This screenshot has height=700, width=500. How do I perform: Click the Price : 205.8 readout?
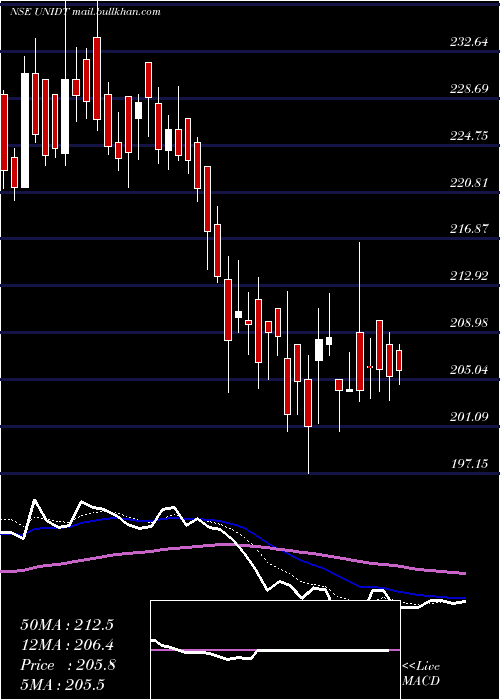click(x=68, y=665)
